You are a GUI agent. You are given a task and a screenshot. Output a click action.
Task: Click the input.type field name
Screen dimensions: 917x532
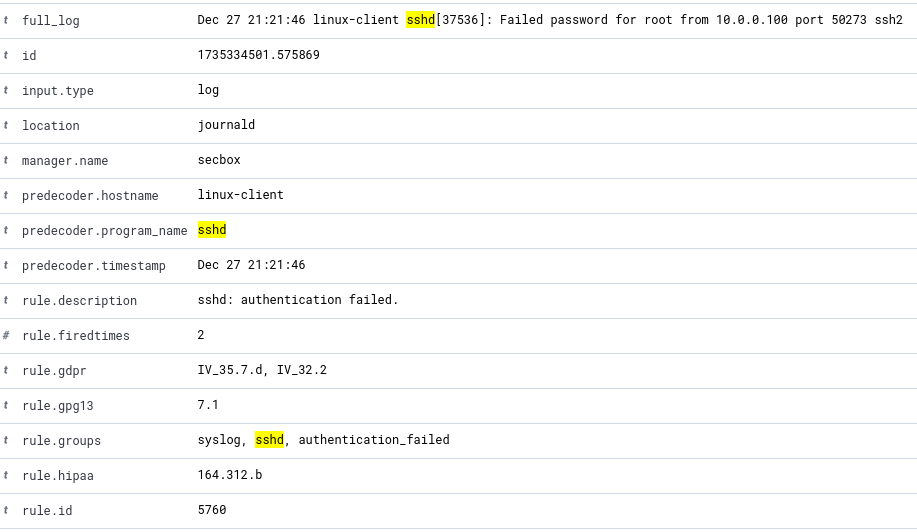58,91
